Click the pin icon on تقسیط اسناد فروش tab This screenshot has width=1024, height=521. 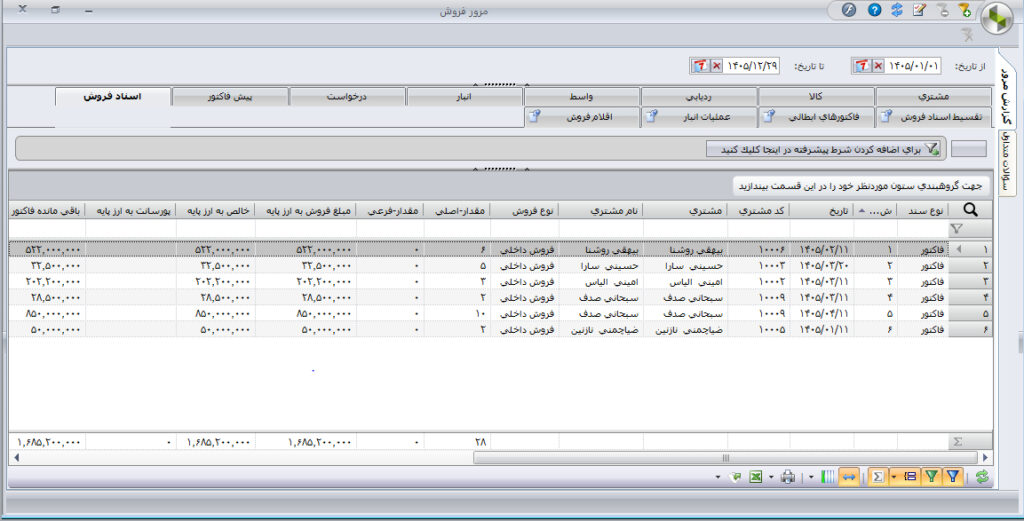click(886, 116)
